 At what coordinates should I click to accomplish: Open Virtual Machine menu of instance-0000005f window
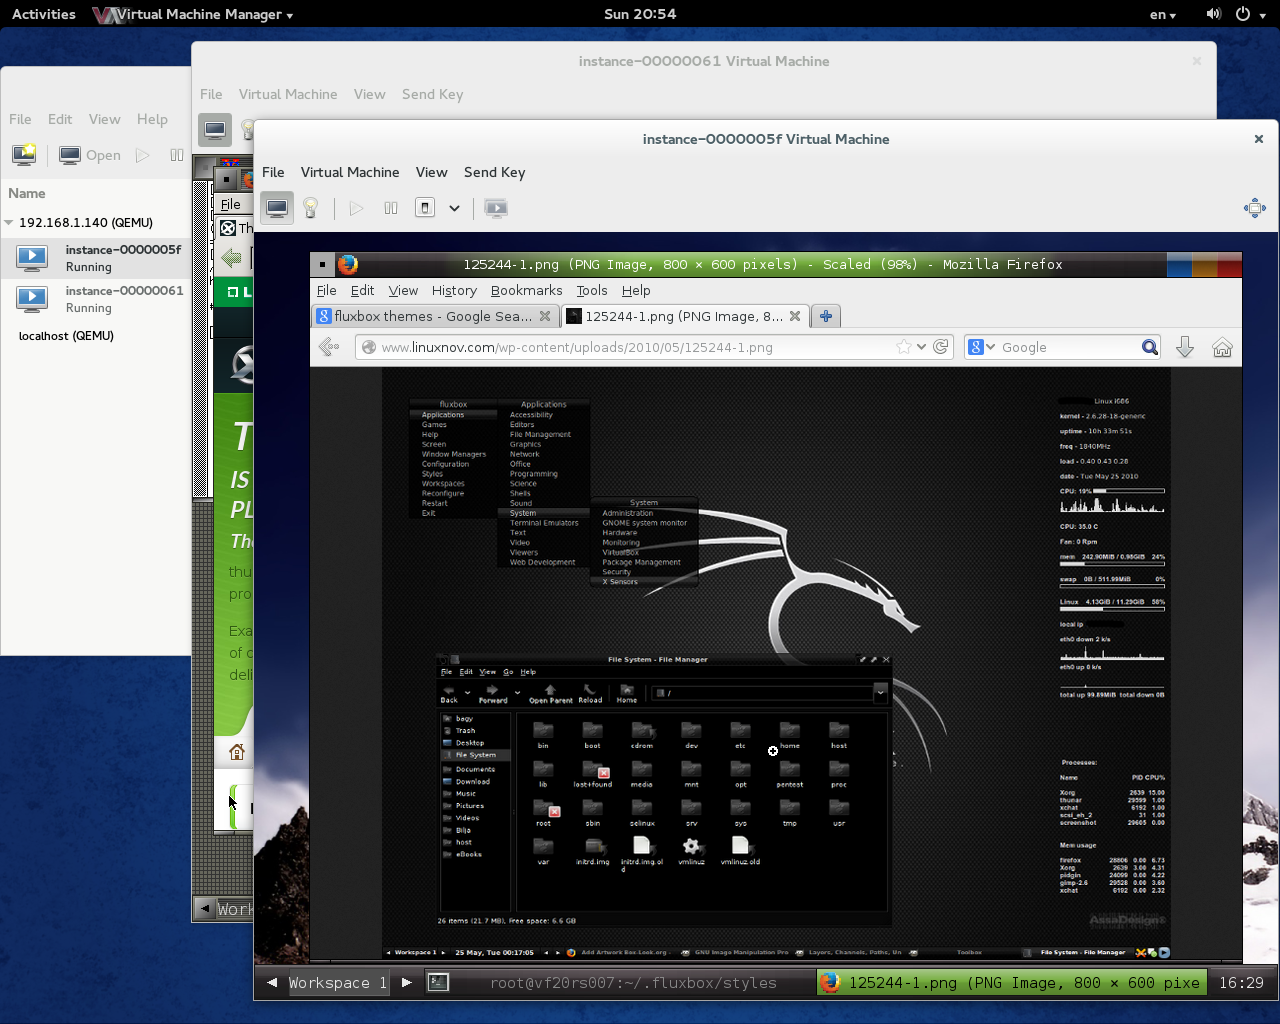(x=350, y=172)
